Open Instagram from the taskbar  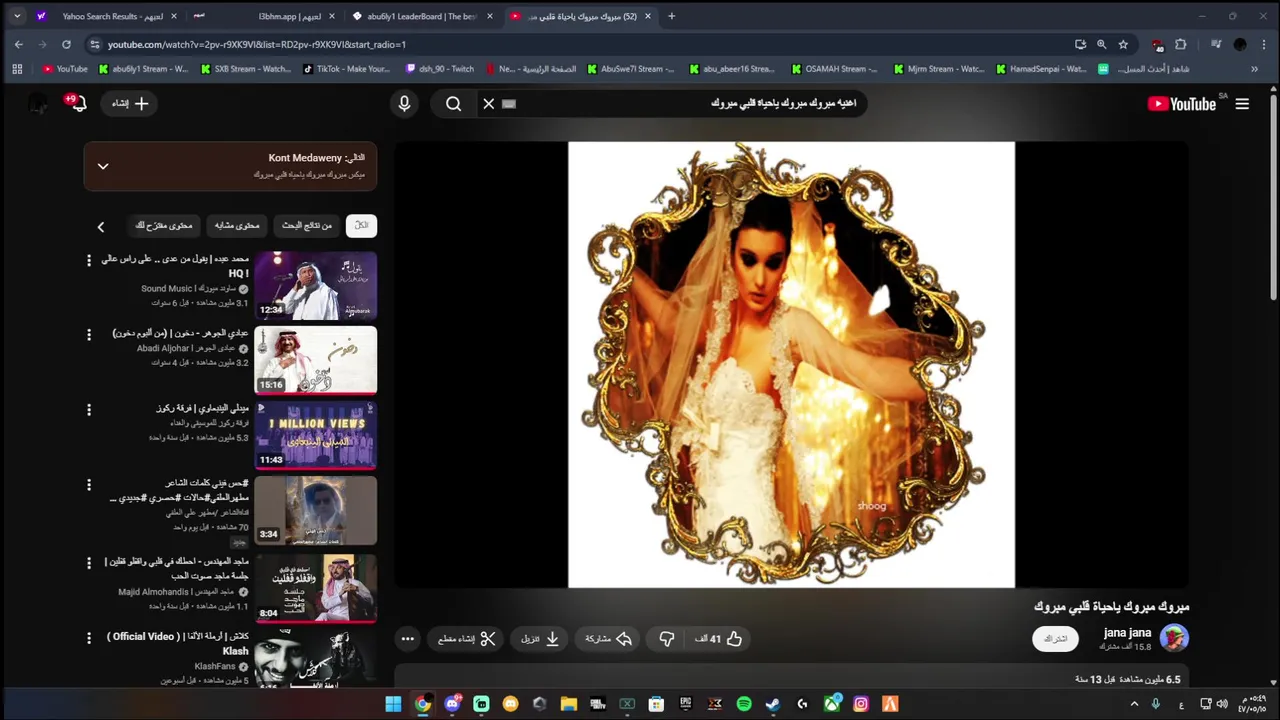pyautogui.click(x=861, y=704)
